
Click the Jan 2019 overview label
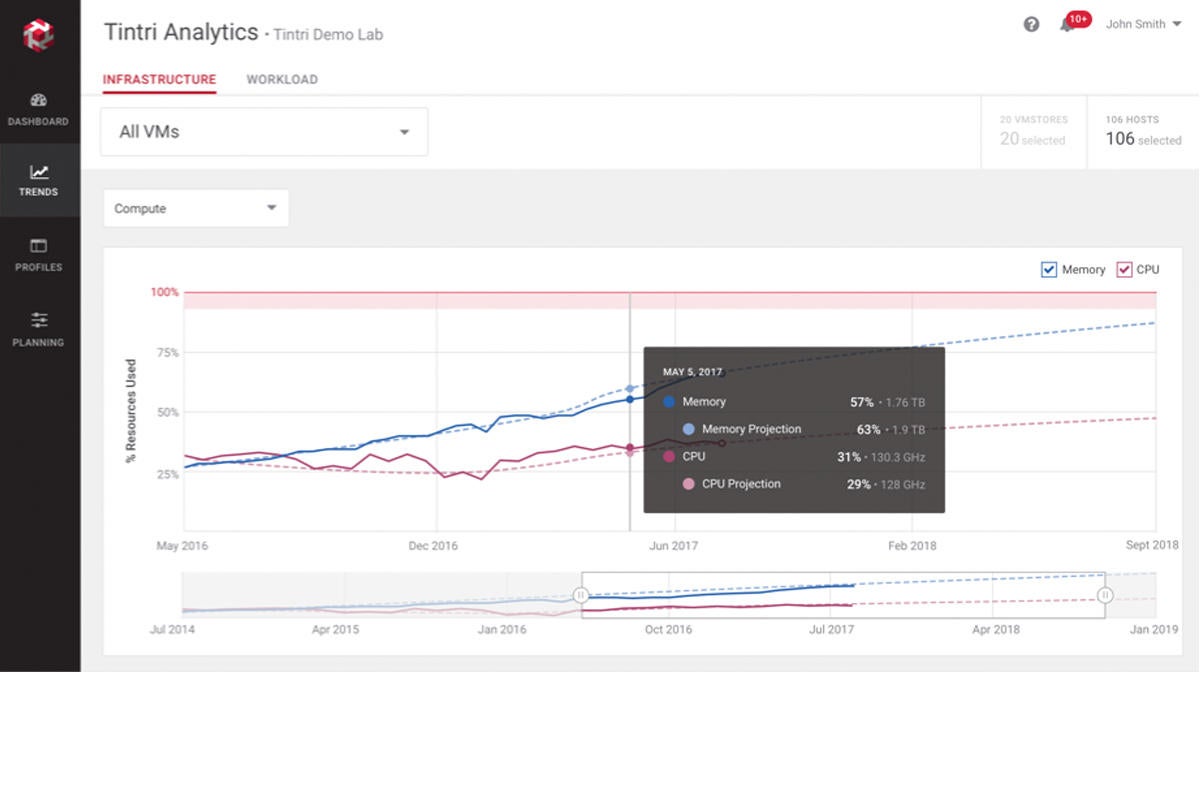click(1154, 629)
